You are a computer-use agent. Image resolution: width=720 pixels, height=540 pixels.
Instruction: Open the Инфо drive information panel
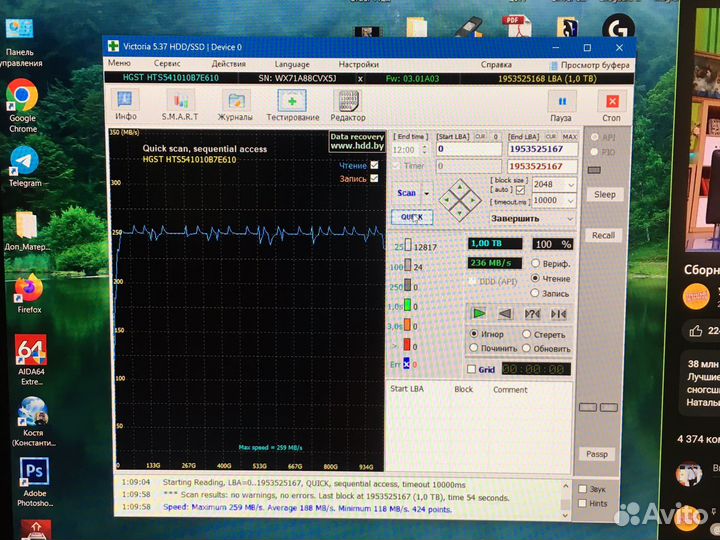point(126,104)
